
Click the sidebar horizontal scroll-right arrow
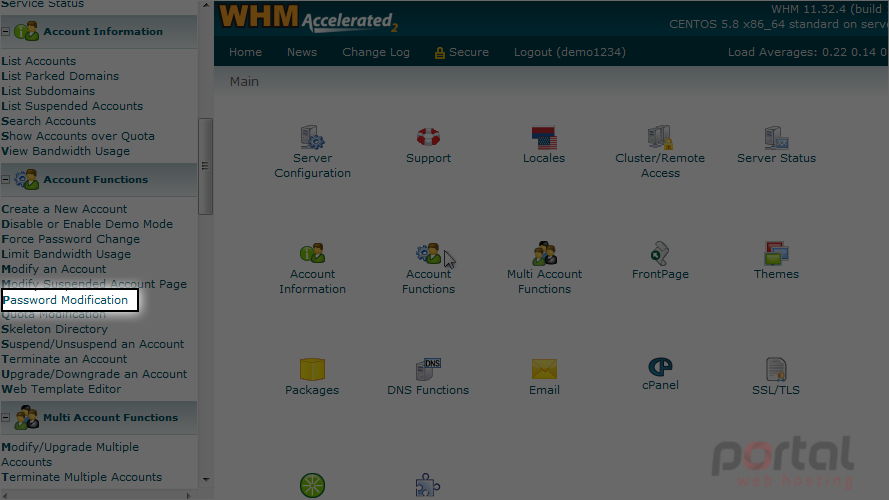coord(189,495)
